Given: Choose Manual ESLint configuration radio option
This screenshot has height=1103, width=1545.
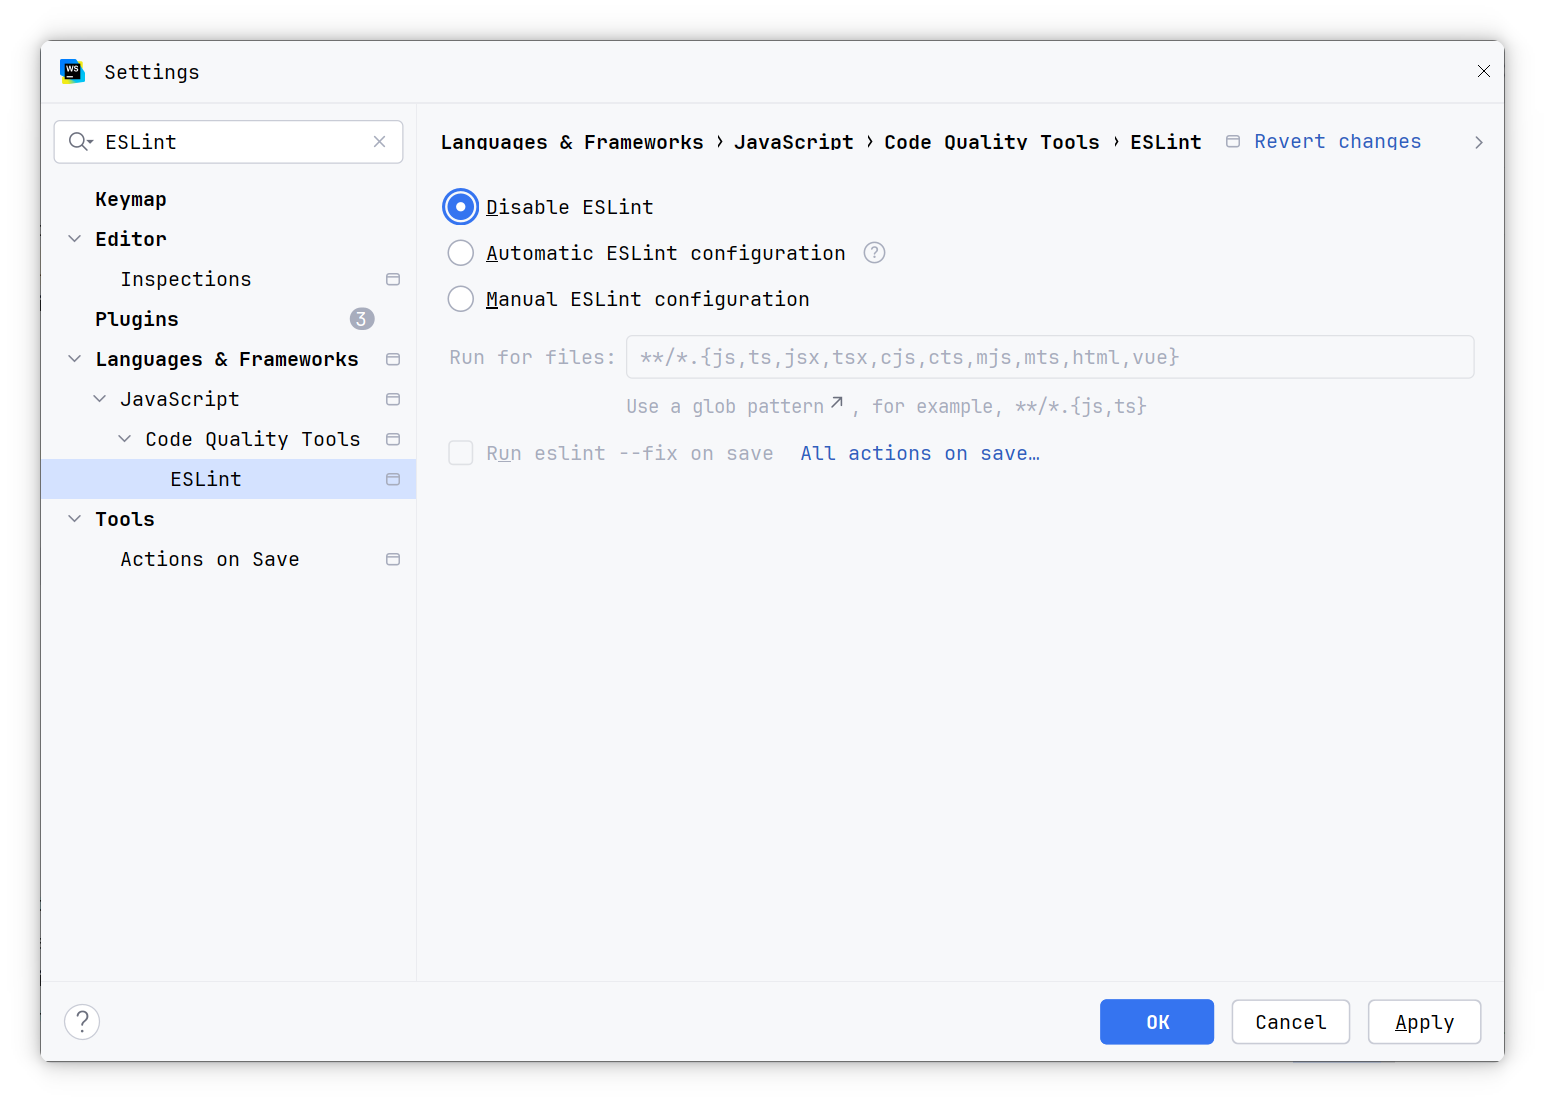Looking at the screenshot, I should (x=460, y=299).
